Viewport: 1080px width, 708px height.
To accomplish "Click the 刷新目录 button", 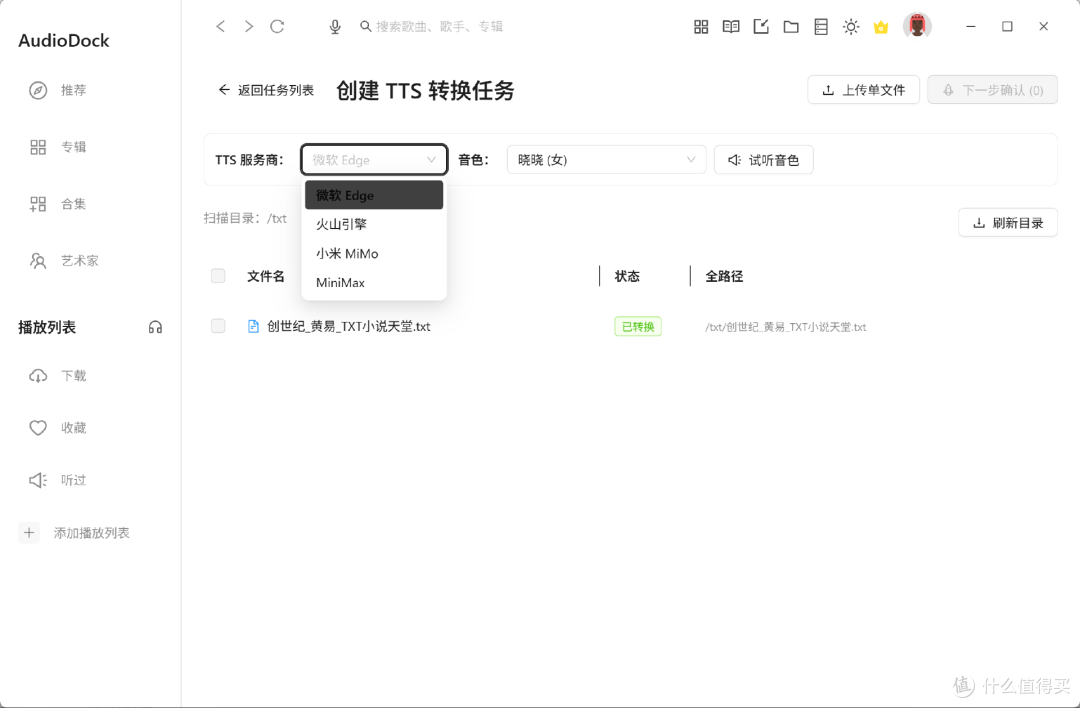I will point(1008,222).
